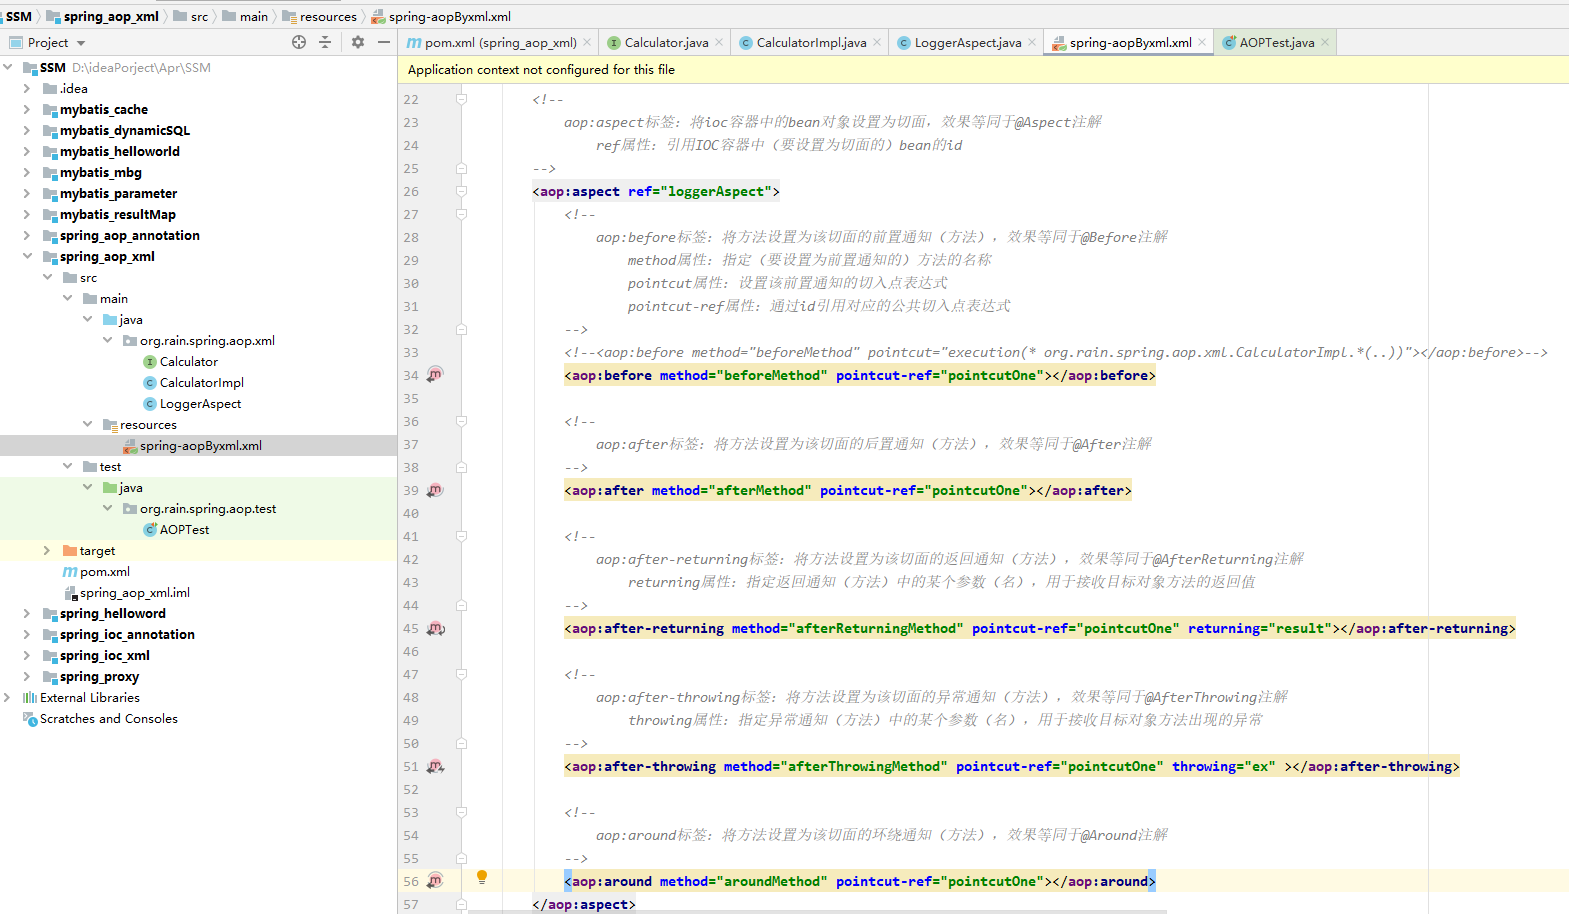Click gutter aspect icon on line 39
Viewport: 1569px width, 914px height.
[435, 490]
